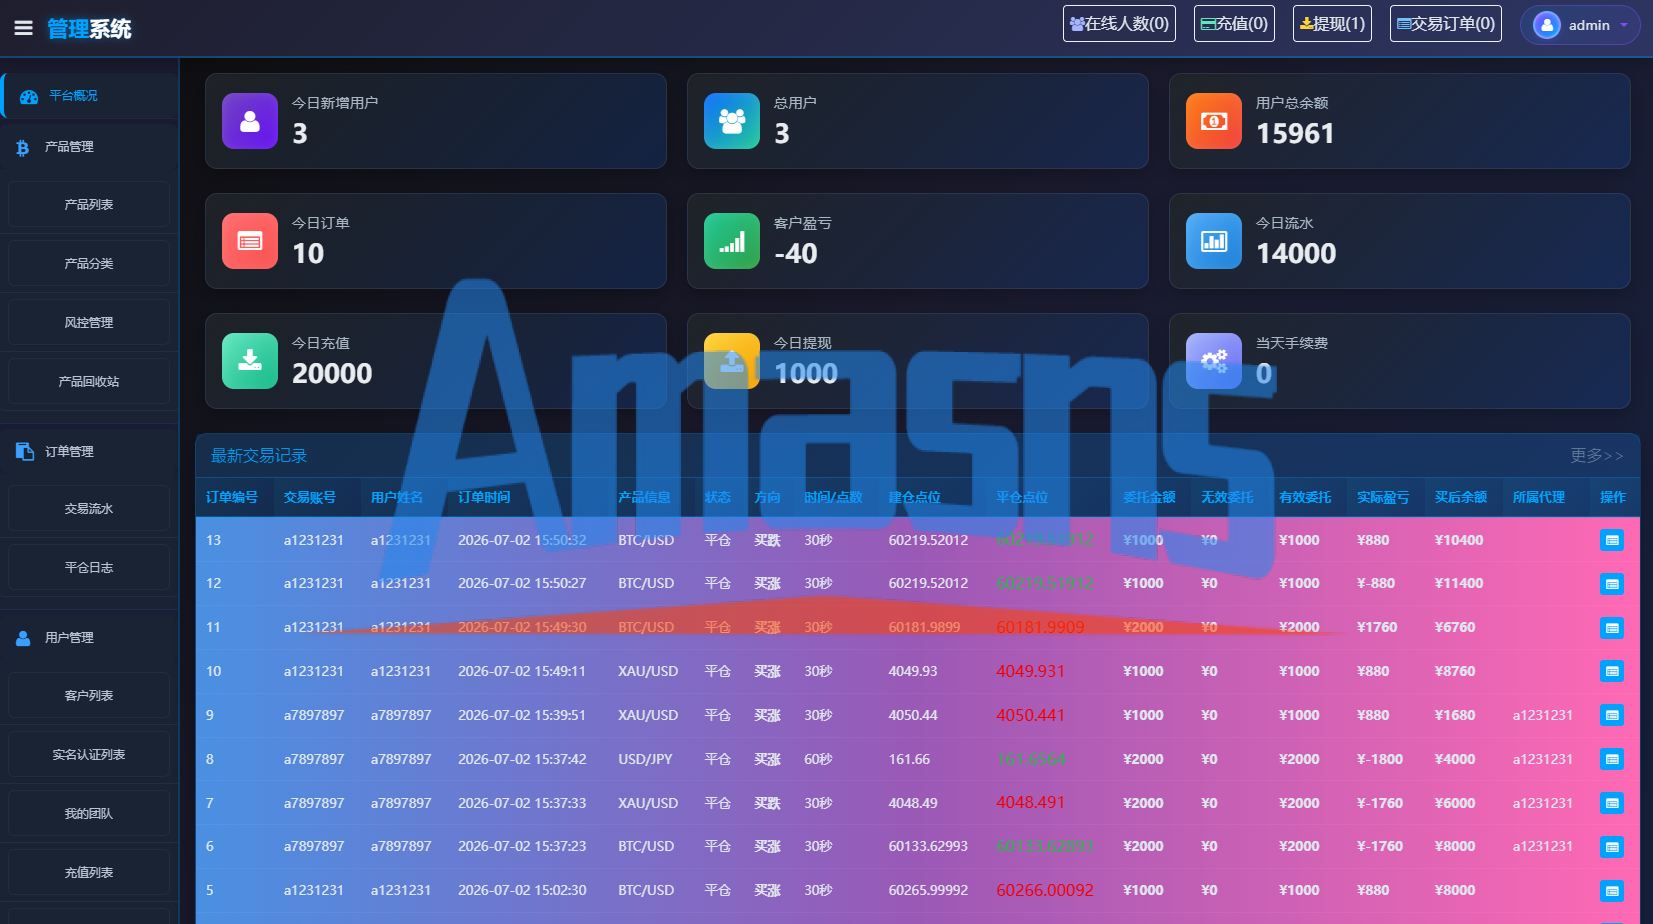Screen dimensions: 1653x924
Task: Toggle the hamburger menu icon
Action: coord(23,28)
